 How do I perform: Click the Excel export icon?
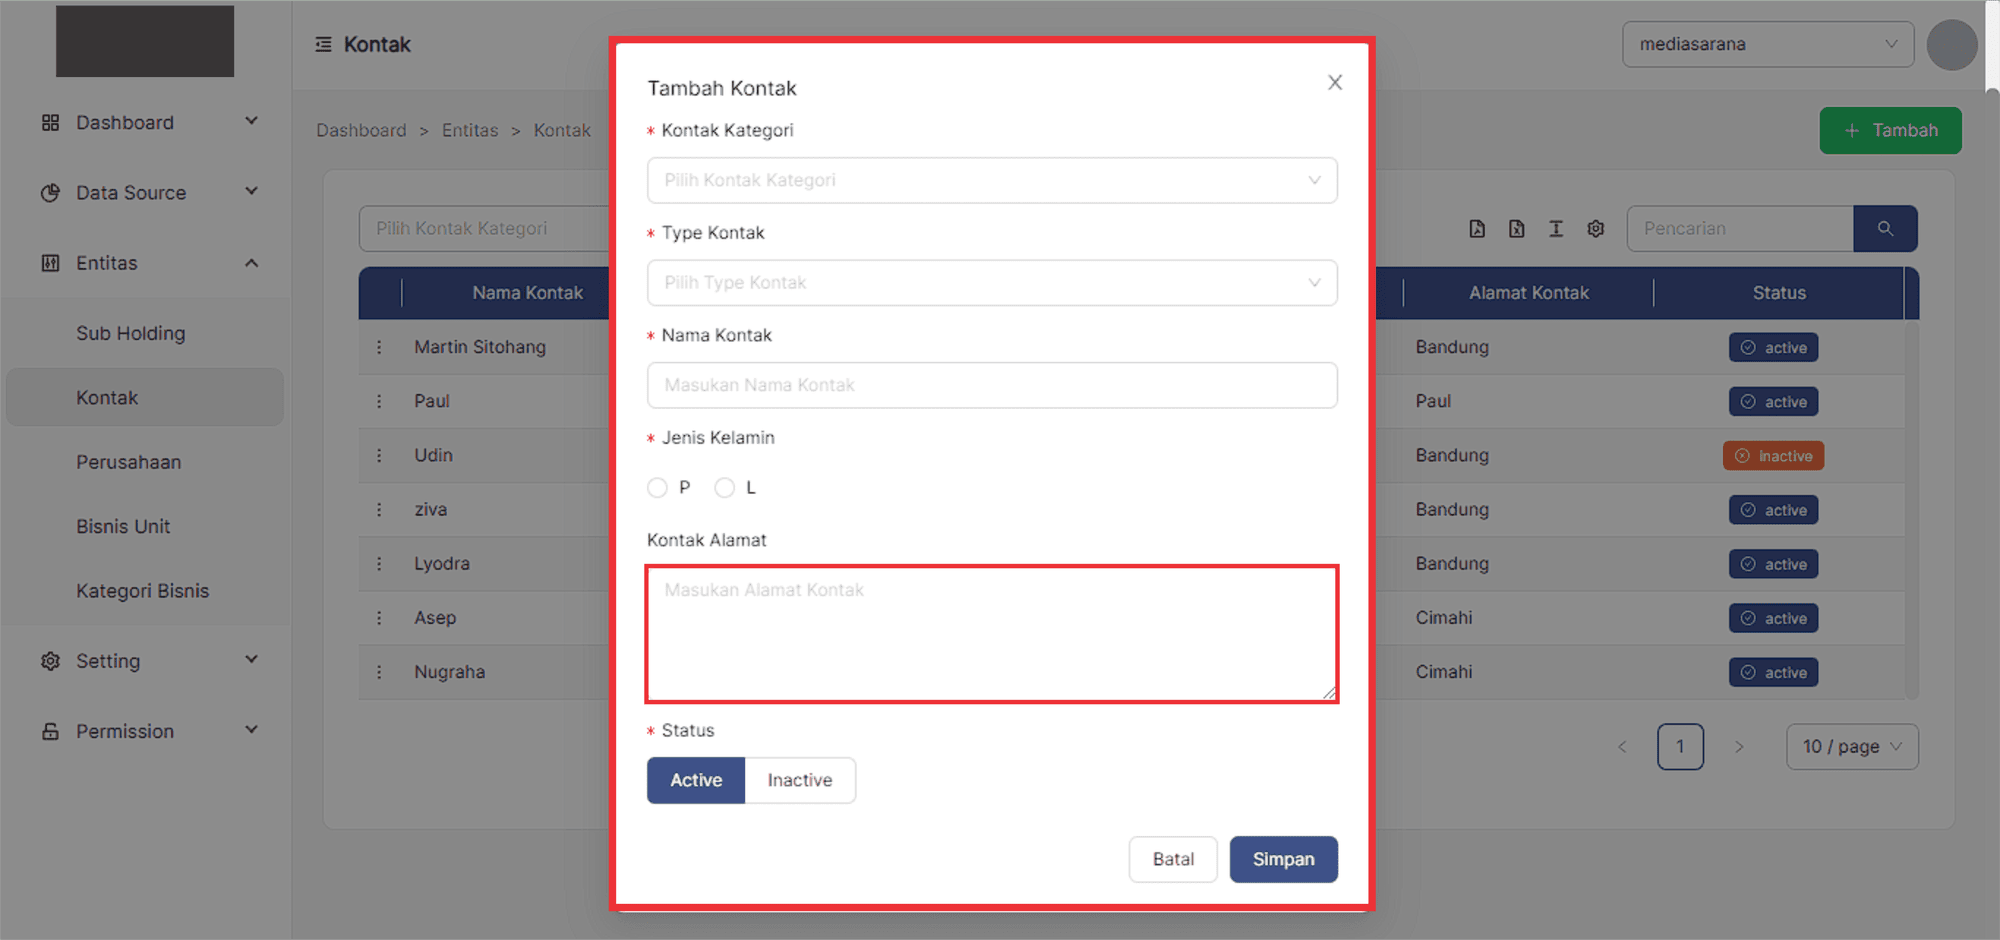click(x=1516, y=228)
